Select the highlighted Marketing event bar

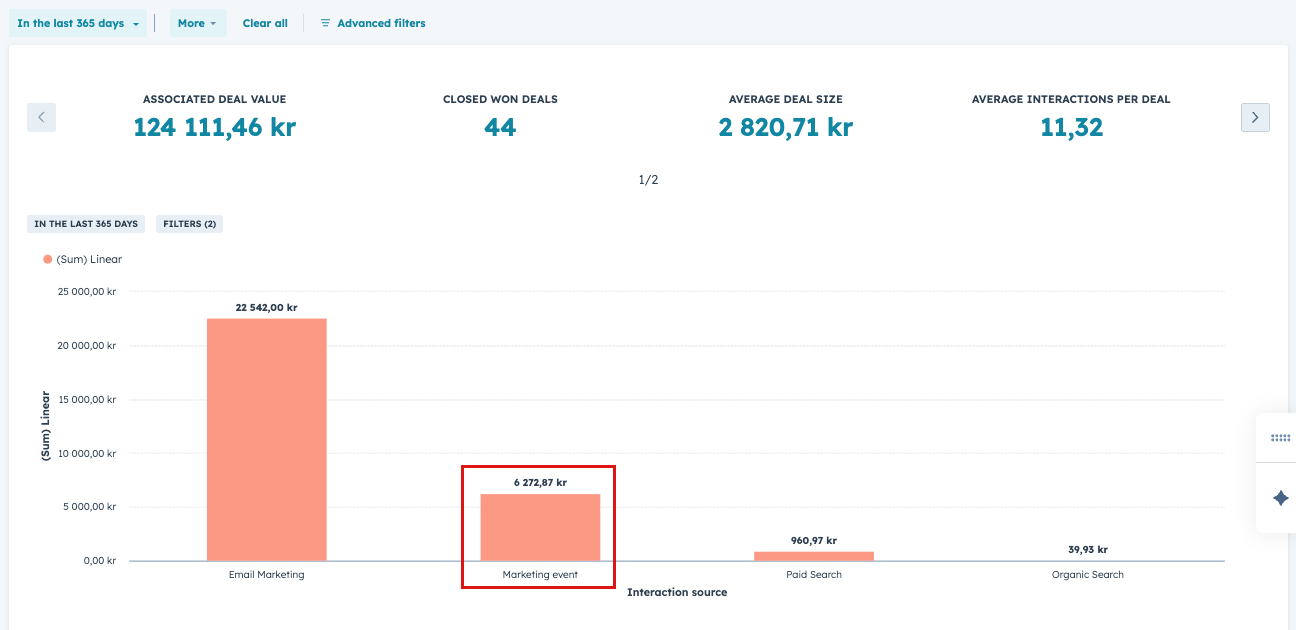539,525
